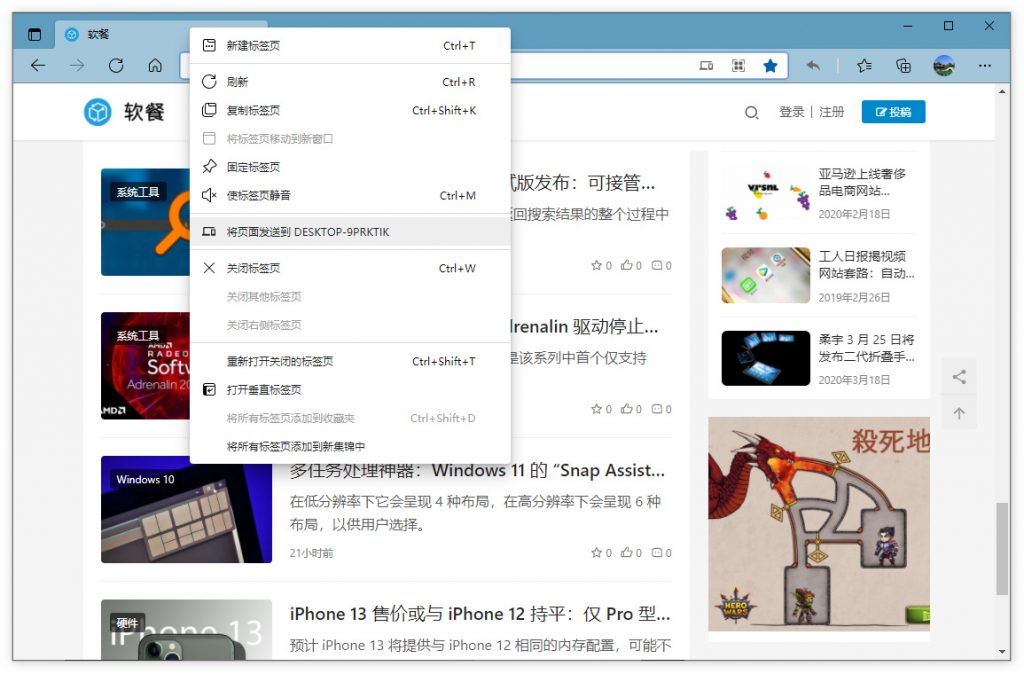The height and width of the screenshot is (674, 1024).
Task: Share the article using the sidebar share icon
Action: (x=959, y=376)
